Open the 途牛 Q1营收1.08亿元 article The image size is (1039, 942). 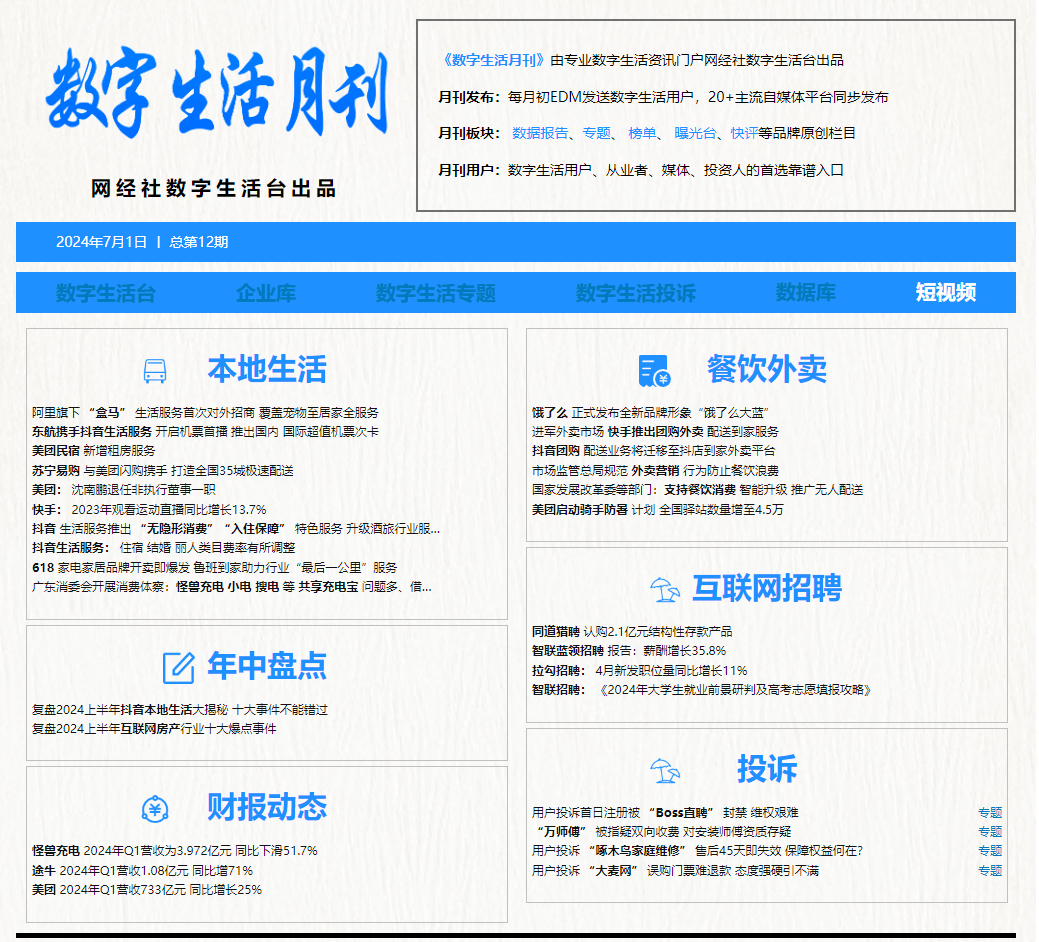coord(142,871)
